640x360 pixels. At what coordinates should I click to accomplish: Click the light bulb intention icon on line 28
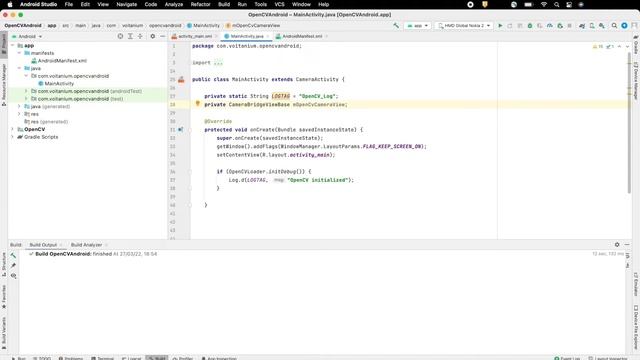coord(198,104)
